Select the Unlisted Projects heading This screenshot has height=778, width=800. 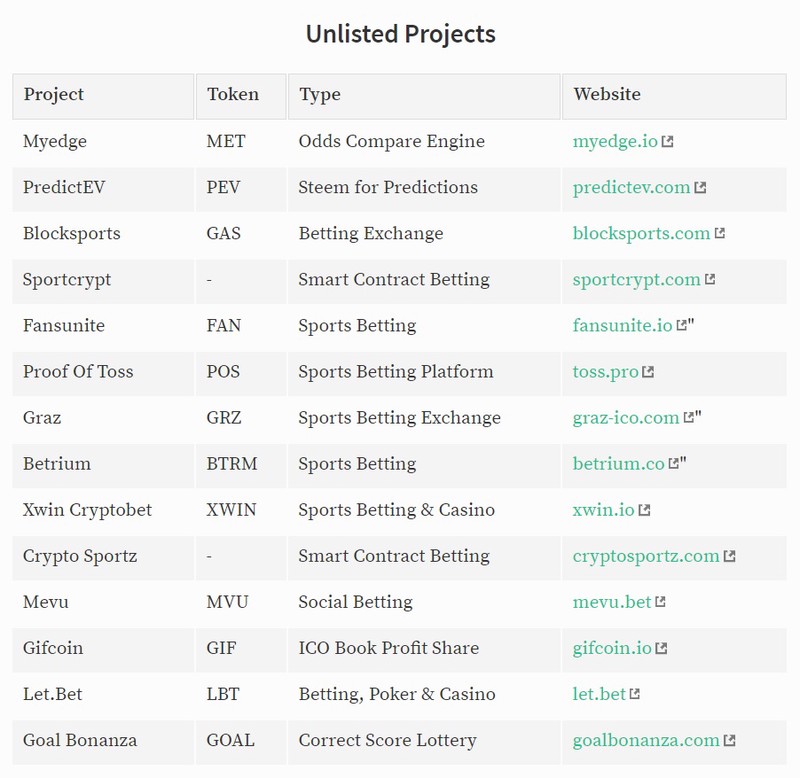(401, 34)
